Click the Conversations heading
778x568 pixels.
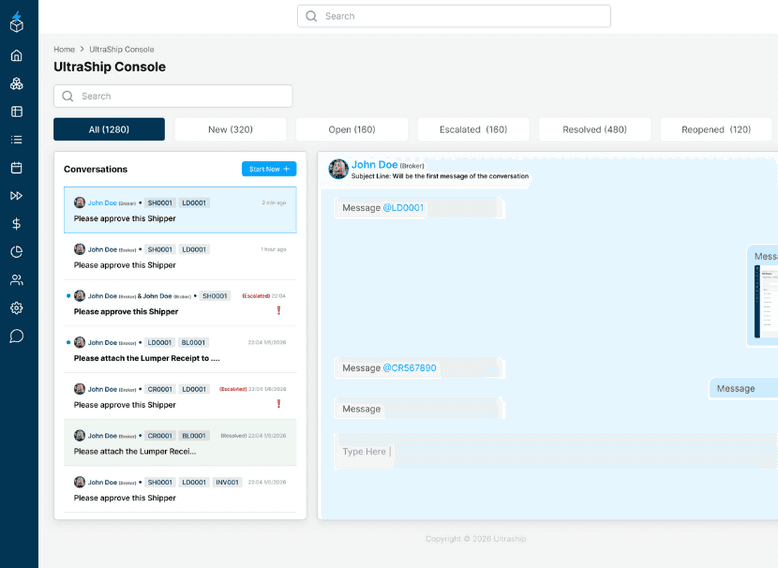tap(96, 169)
